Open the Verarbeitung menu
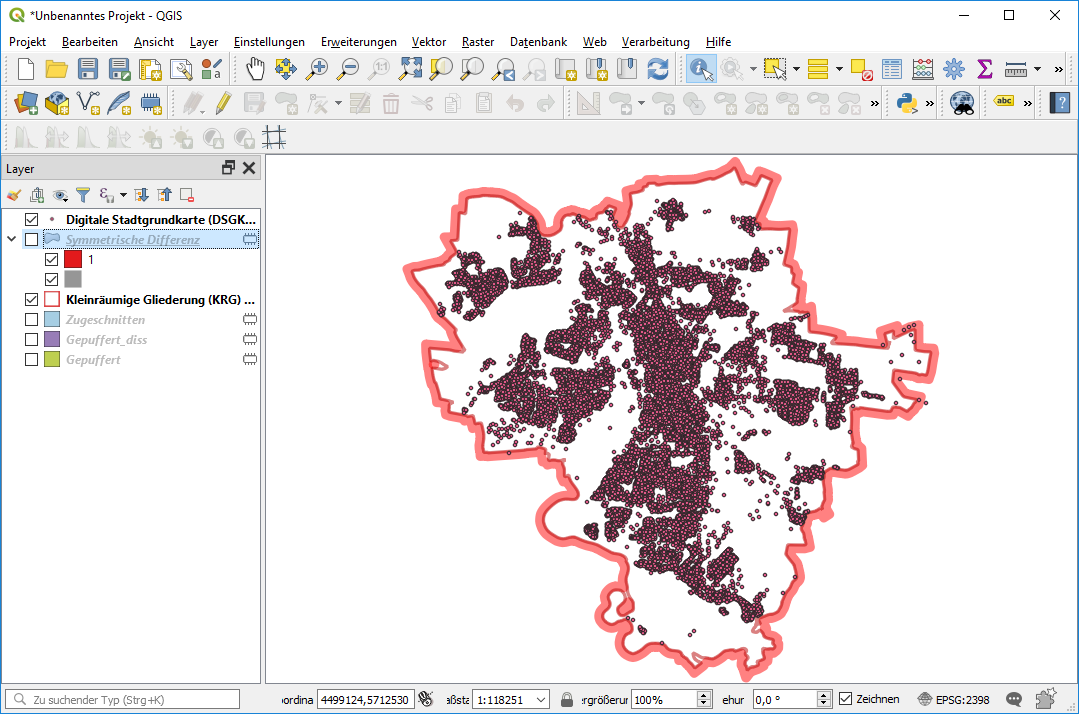The width and height of the screenshot is (1079, 714). 655,42
